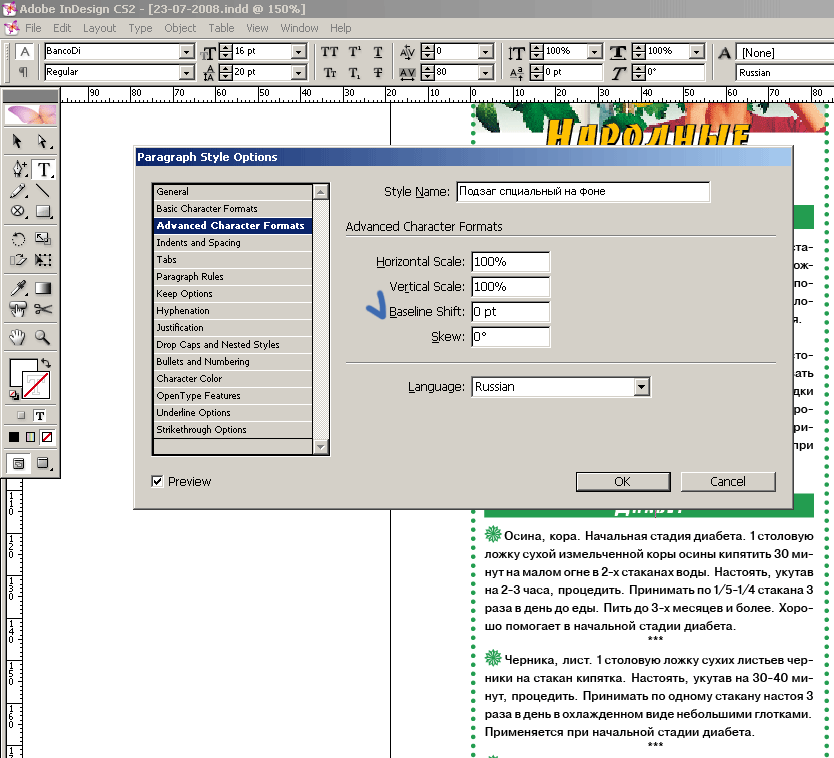Select the Shear tool
The image size is (834, 758).
(18, 260)
